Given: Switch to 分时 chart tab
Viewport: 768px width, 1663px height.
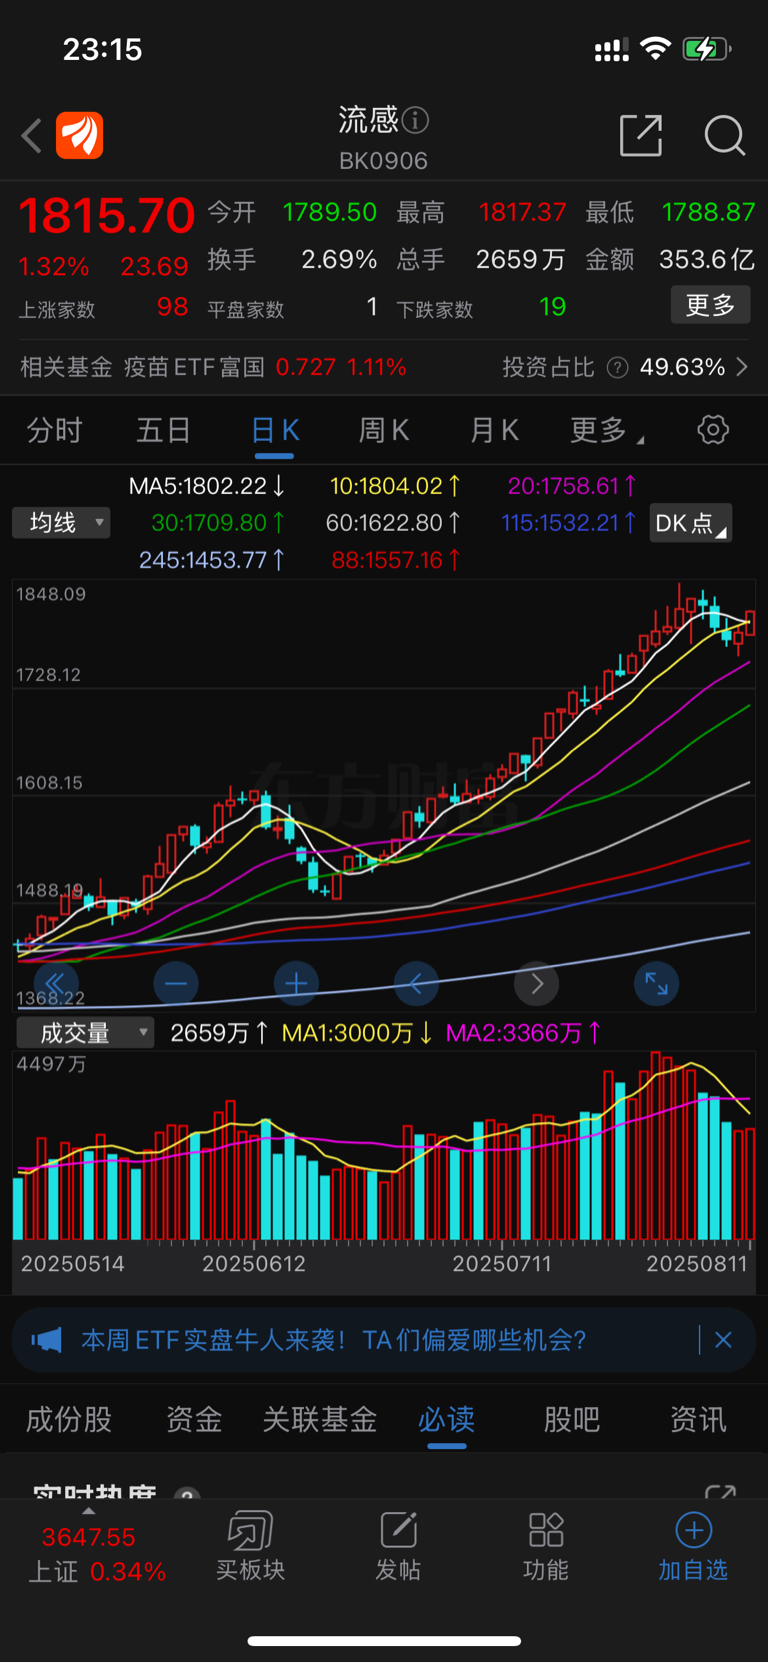Looking at the screenshot, I should point(54,431).
